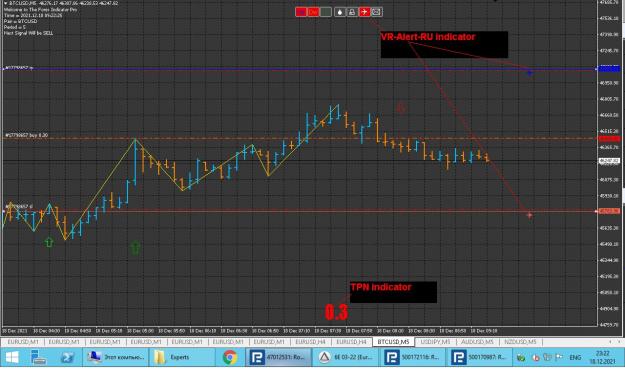The image size is (625, 391).
Task: Click the envelope mail icon button
Action: click(377, 12)
